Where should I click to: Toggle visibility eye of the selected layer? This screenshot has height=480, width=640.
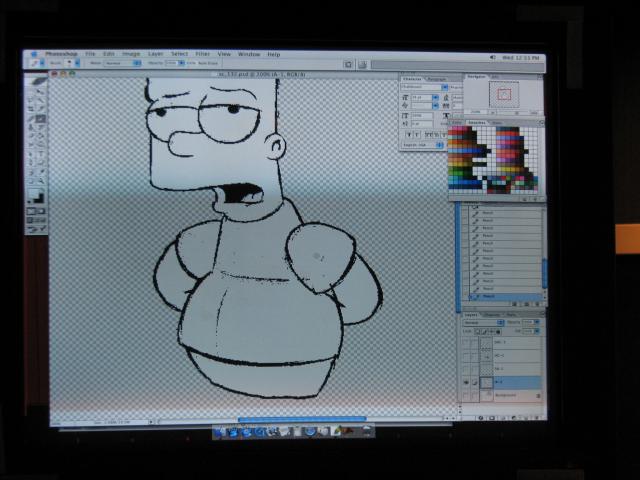tap(468, 382)
